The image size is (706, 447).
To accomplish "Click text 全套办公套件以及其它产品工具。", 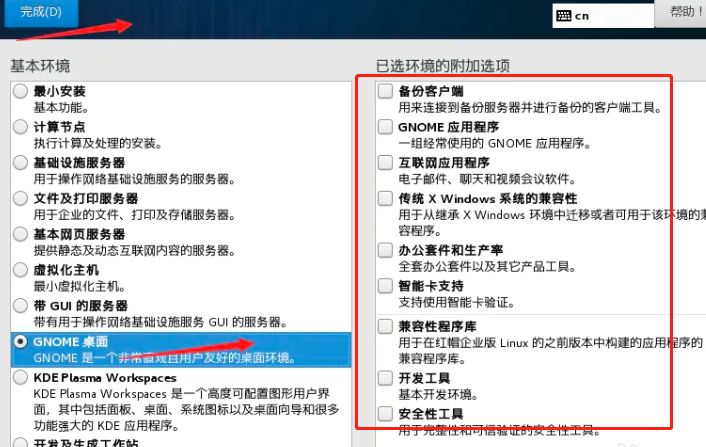I will click(x=488, y=267).
